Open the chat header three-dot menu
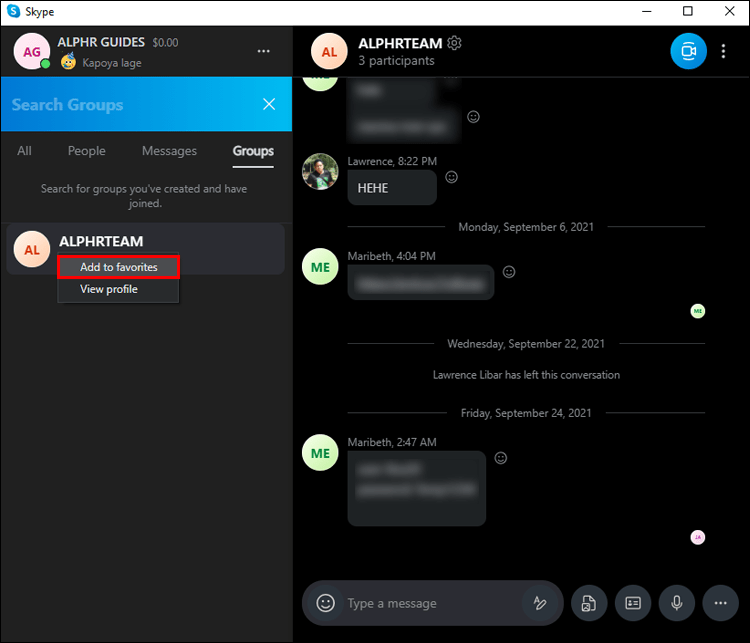750x643 pixels. coord(723,51)
